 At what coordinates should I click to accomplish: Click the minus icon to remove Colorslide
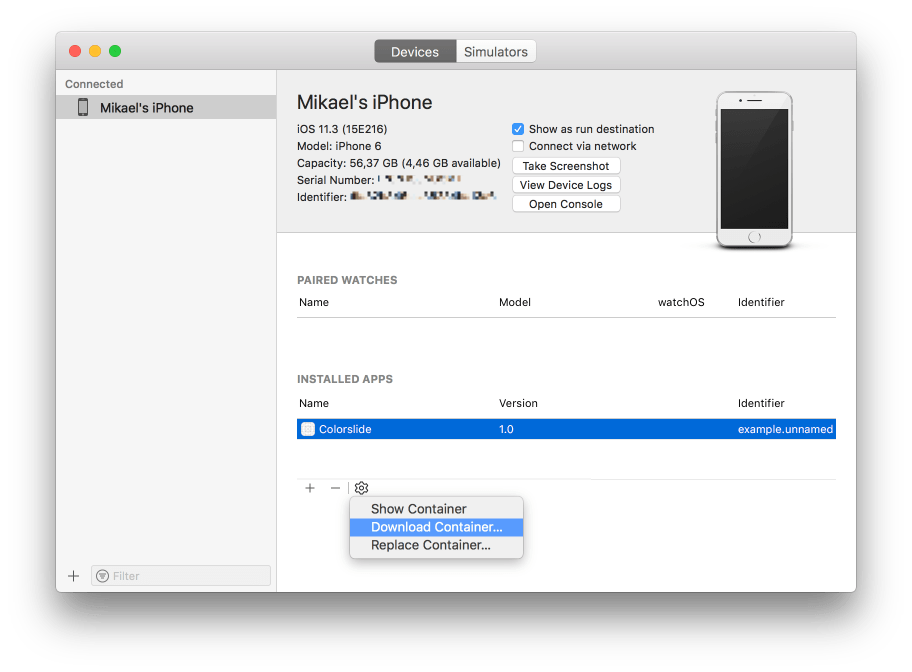335,488
